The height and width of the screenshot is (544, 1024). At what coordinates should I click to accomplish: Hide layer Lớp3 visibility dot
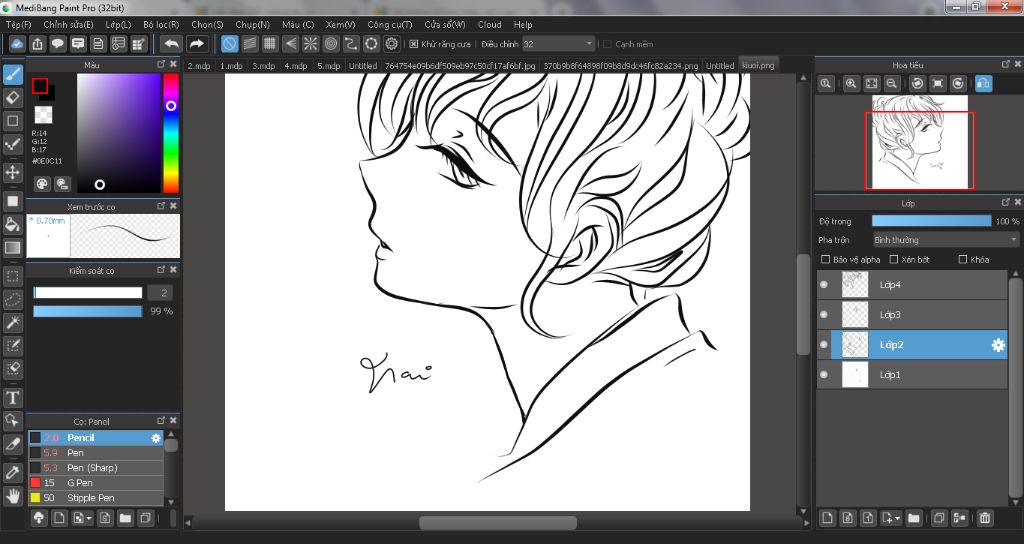(824, 315)
